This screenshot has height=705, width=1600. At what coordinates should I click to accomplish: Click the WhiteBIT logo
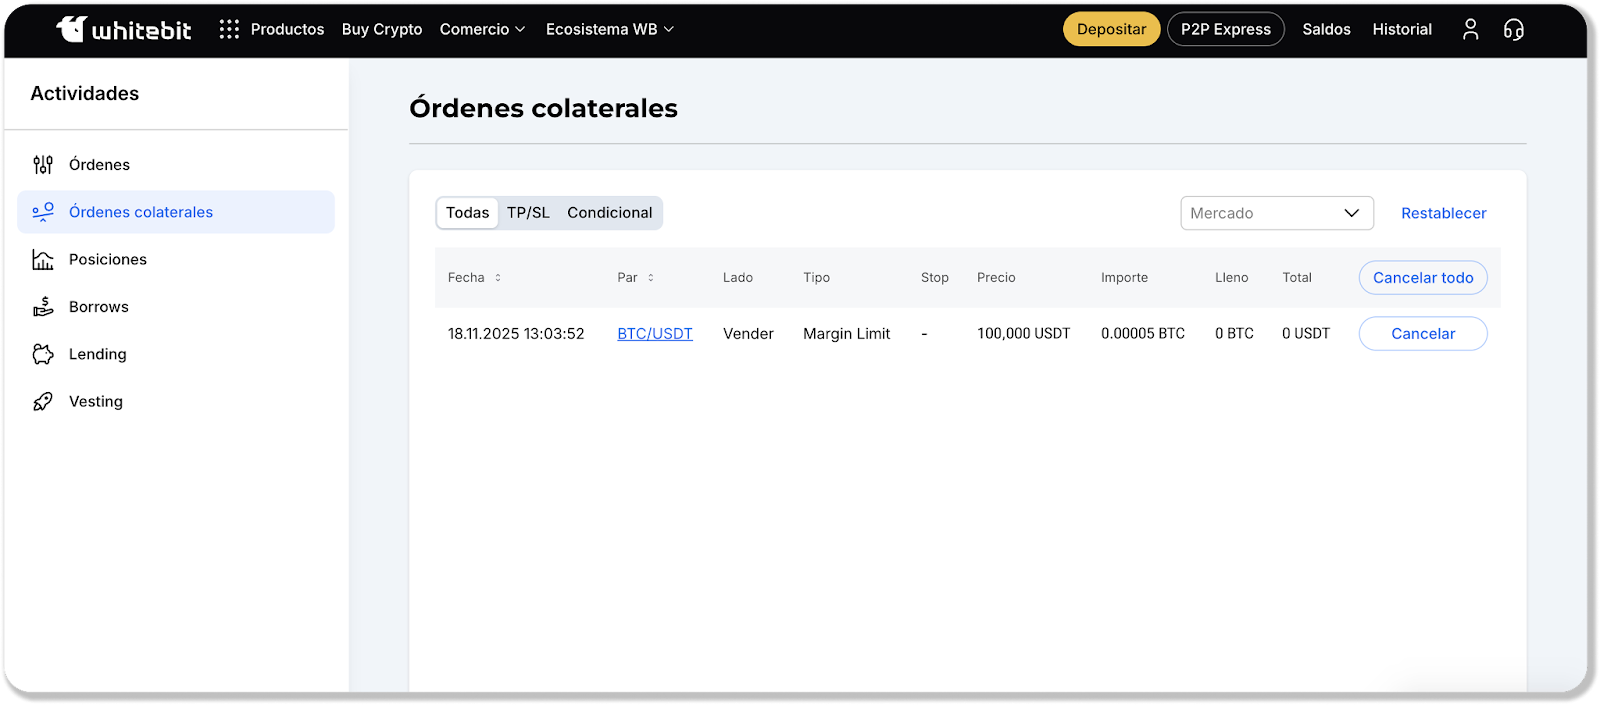tap(123, 30)
